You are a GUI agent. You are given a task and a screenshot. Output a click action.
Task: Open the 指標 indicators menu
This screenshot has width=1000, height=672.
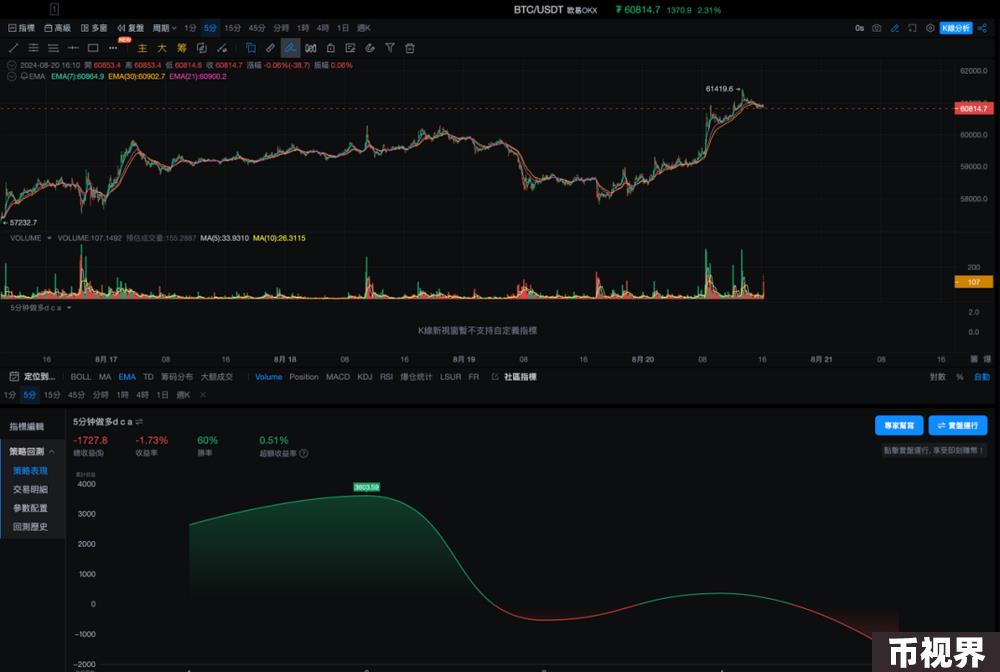(22, 28)
